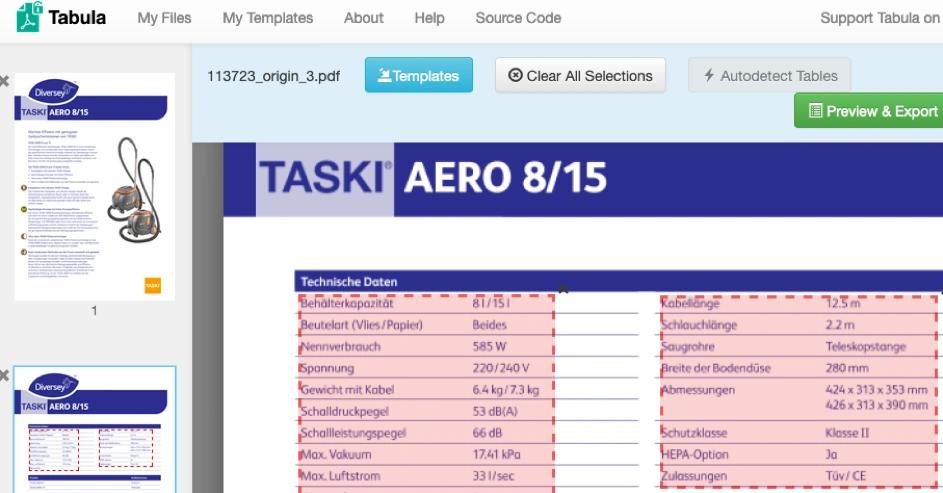Click the 'Schlauchlänge' row label
Image resolution: width=943 pixels, height=493 pixels.
699,325
